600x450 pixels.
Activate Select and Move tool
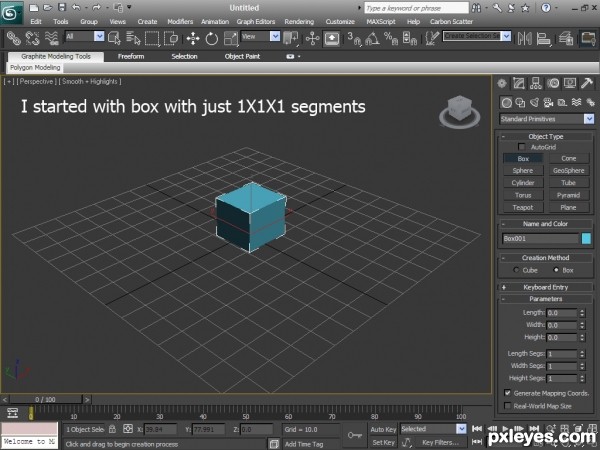point(193,38)
